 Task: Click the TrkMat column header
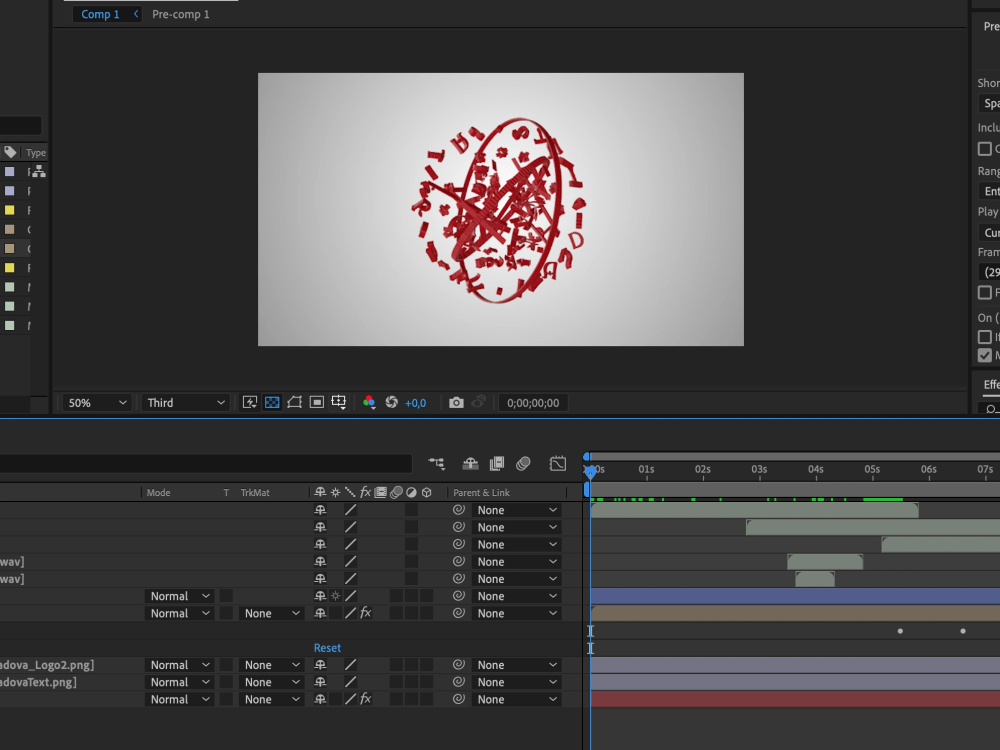[x=255, y=492]
